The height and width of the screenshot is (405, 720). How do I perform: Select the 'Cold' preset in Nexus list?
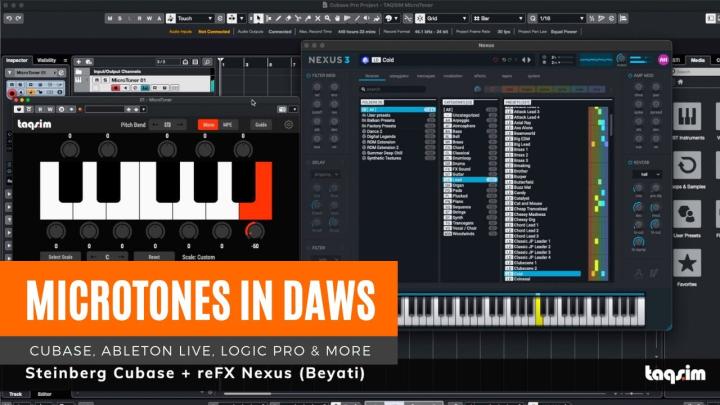(543, 274)
